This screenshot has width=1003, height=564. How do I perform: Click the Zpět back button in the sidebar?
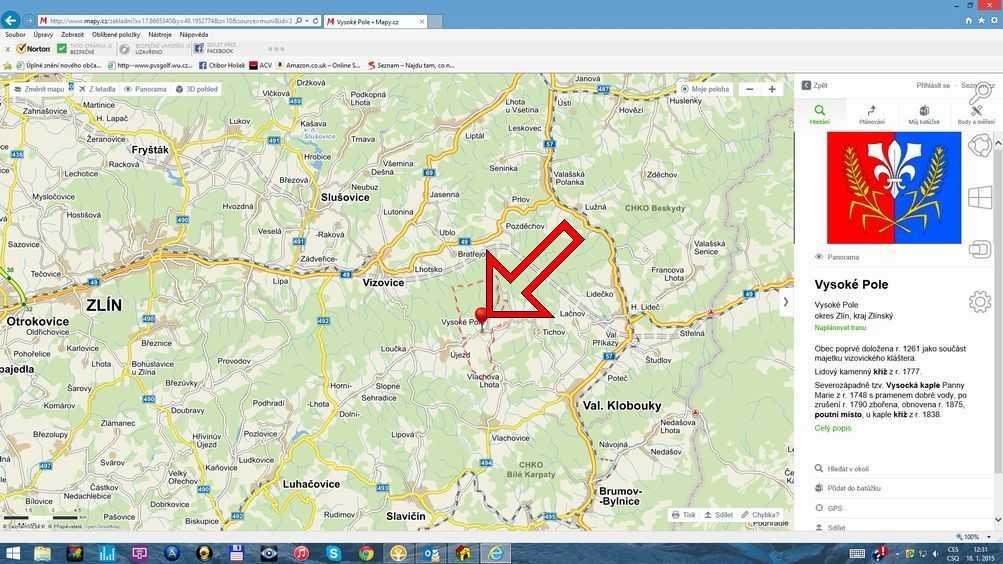(x=814, y=85)
